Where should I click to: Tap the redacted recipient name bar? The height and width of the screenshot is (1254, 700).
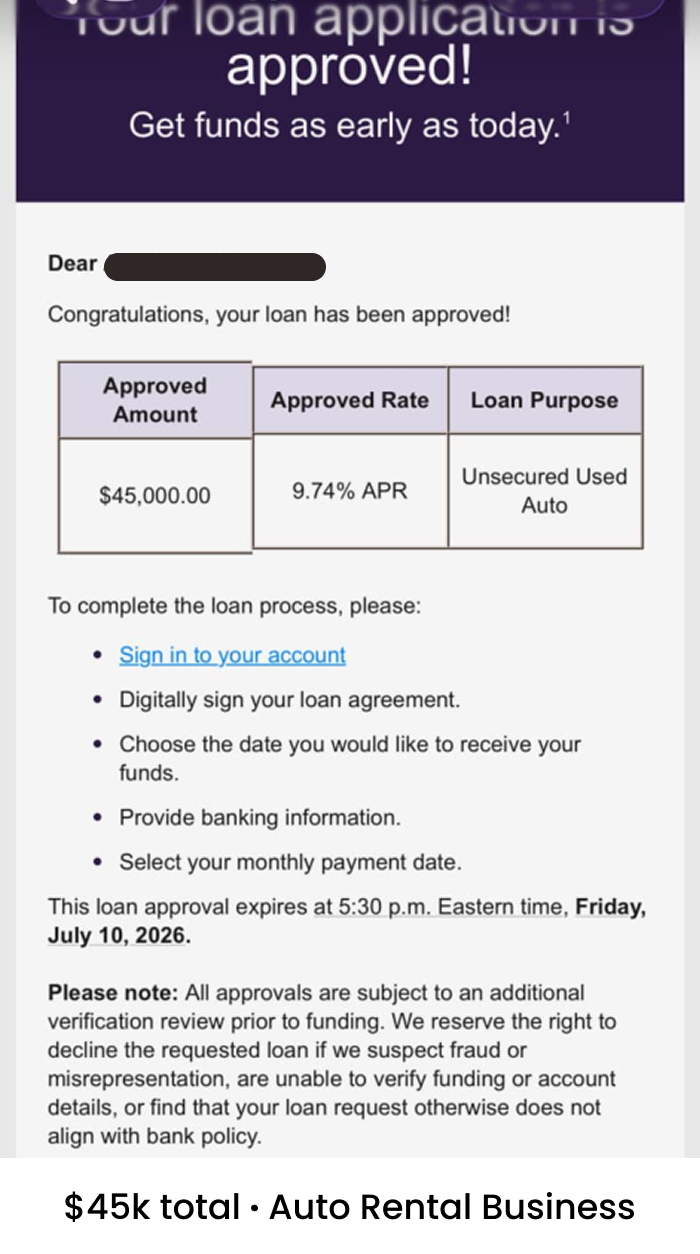pyautogui.click(x=215, y=266)
